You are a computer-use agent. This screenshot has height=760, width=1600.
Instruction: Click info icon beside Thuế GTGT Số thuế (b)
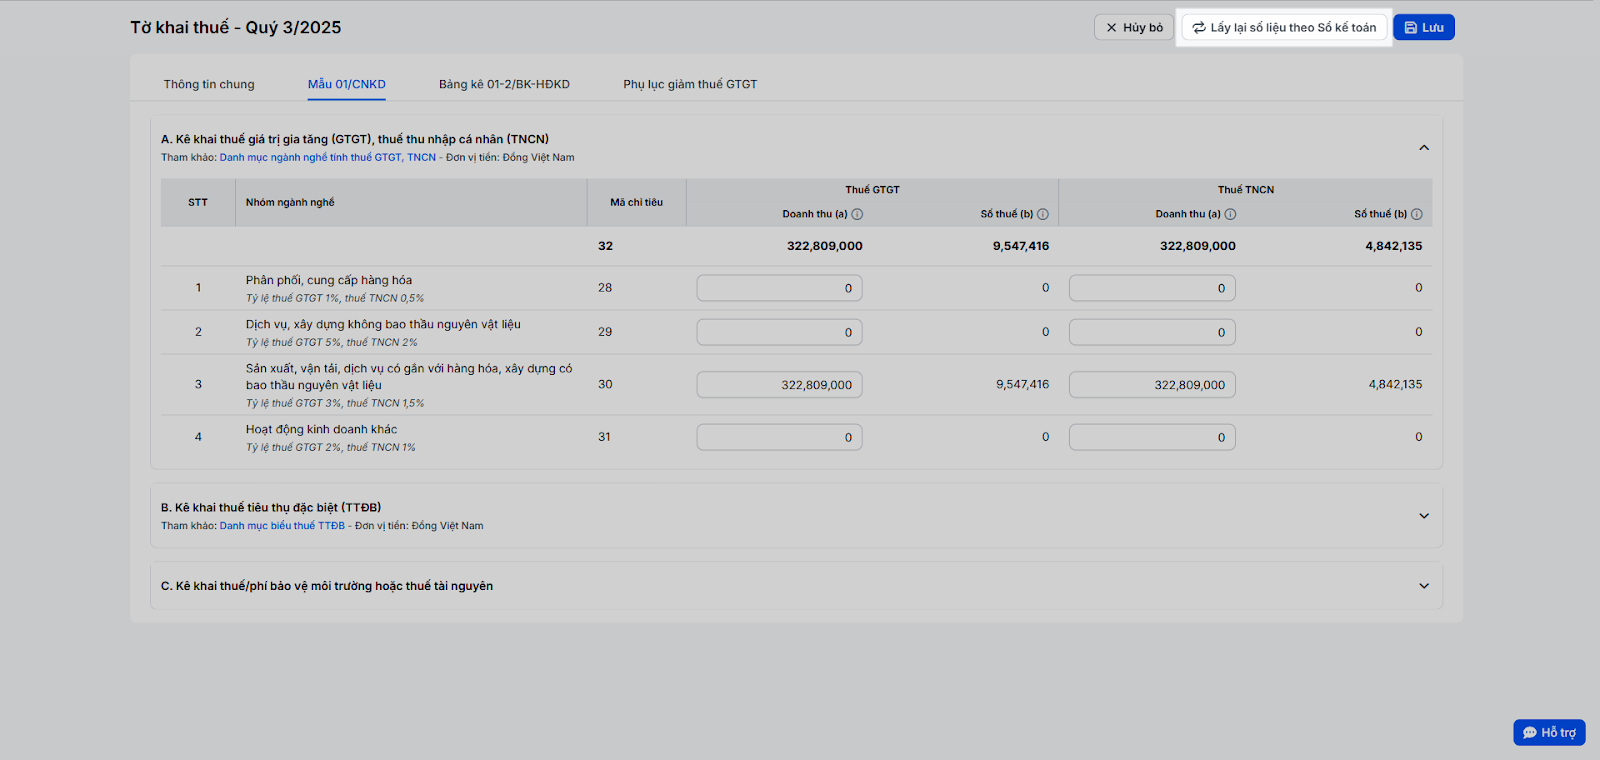[1043, 214]
